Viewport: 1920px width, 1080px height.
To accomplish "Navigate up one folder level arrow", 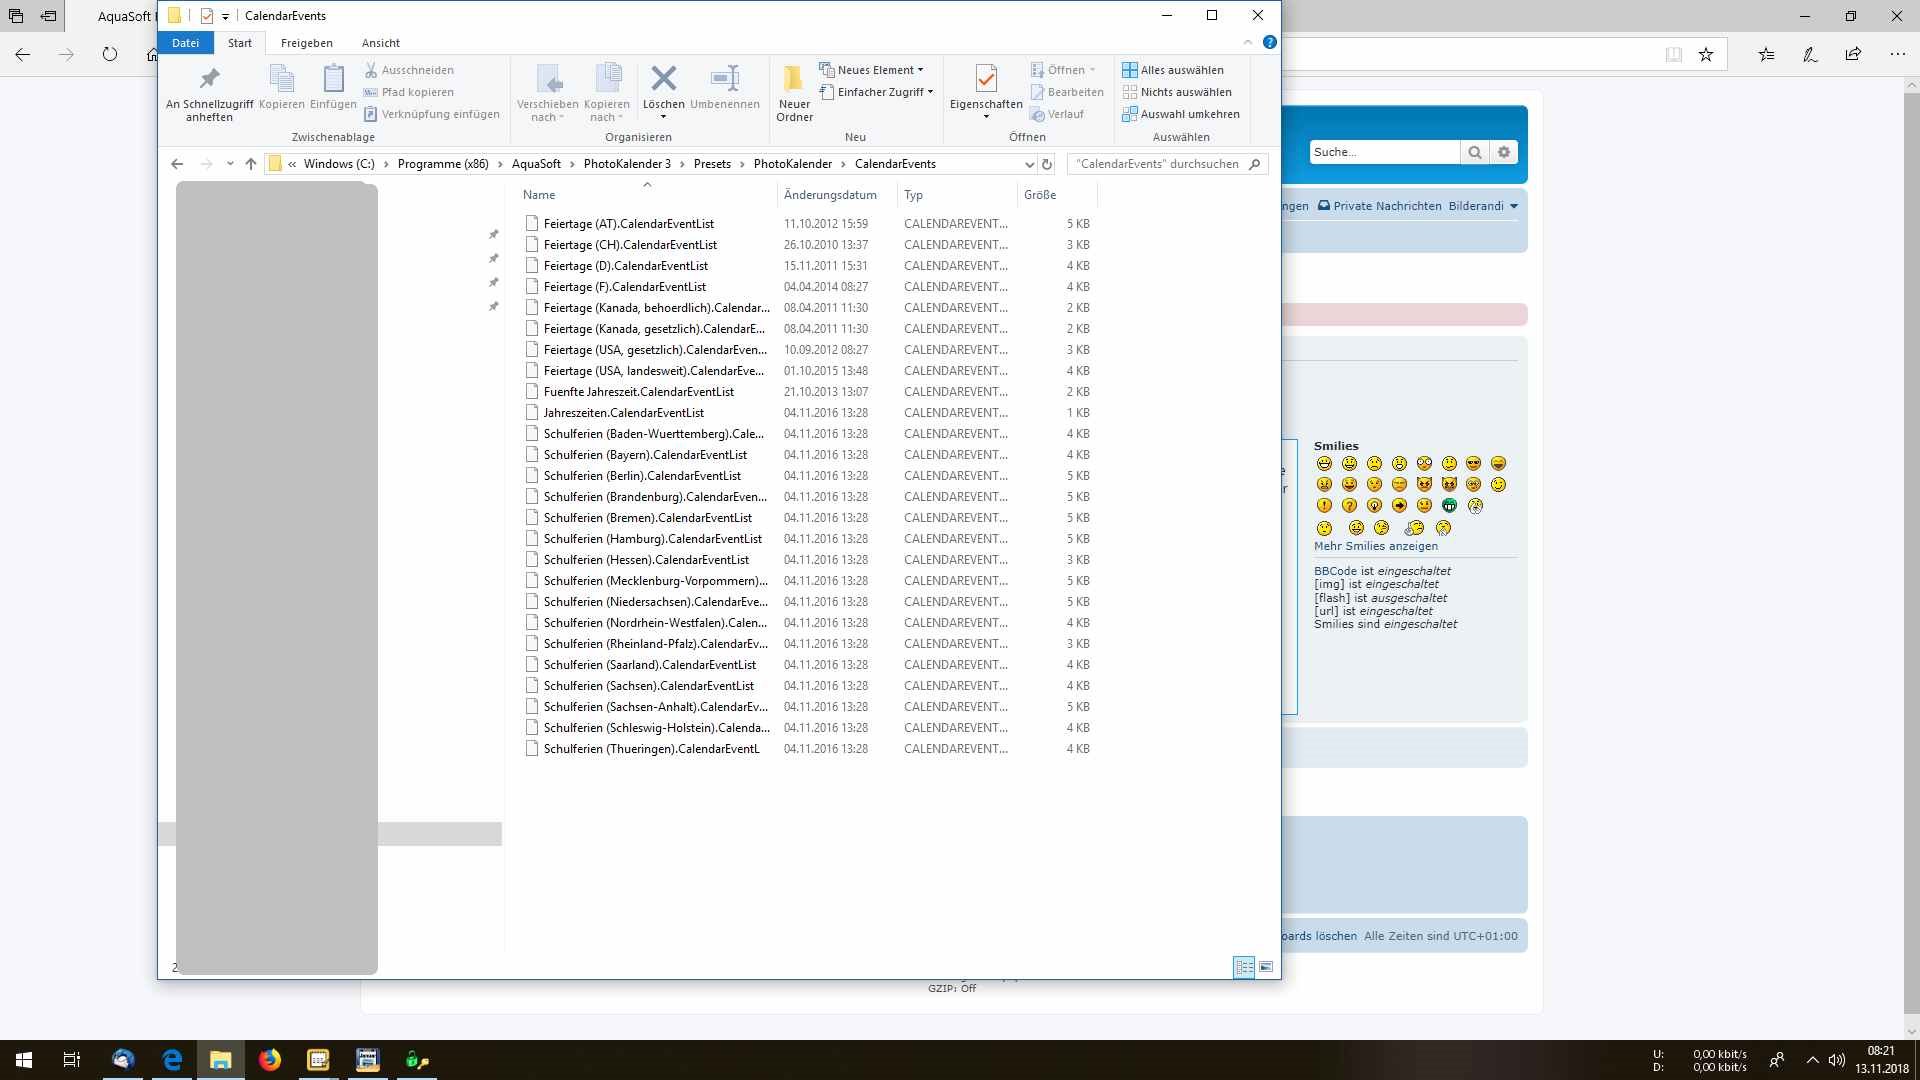I will (x=251, y=164).
